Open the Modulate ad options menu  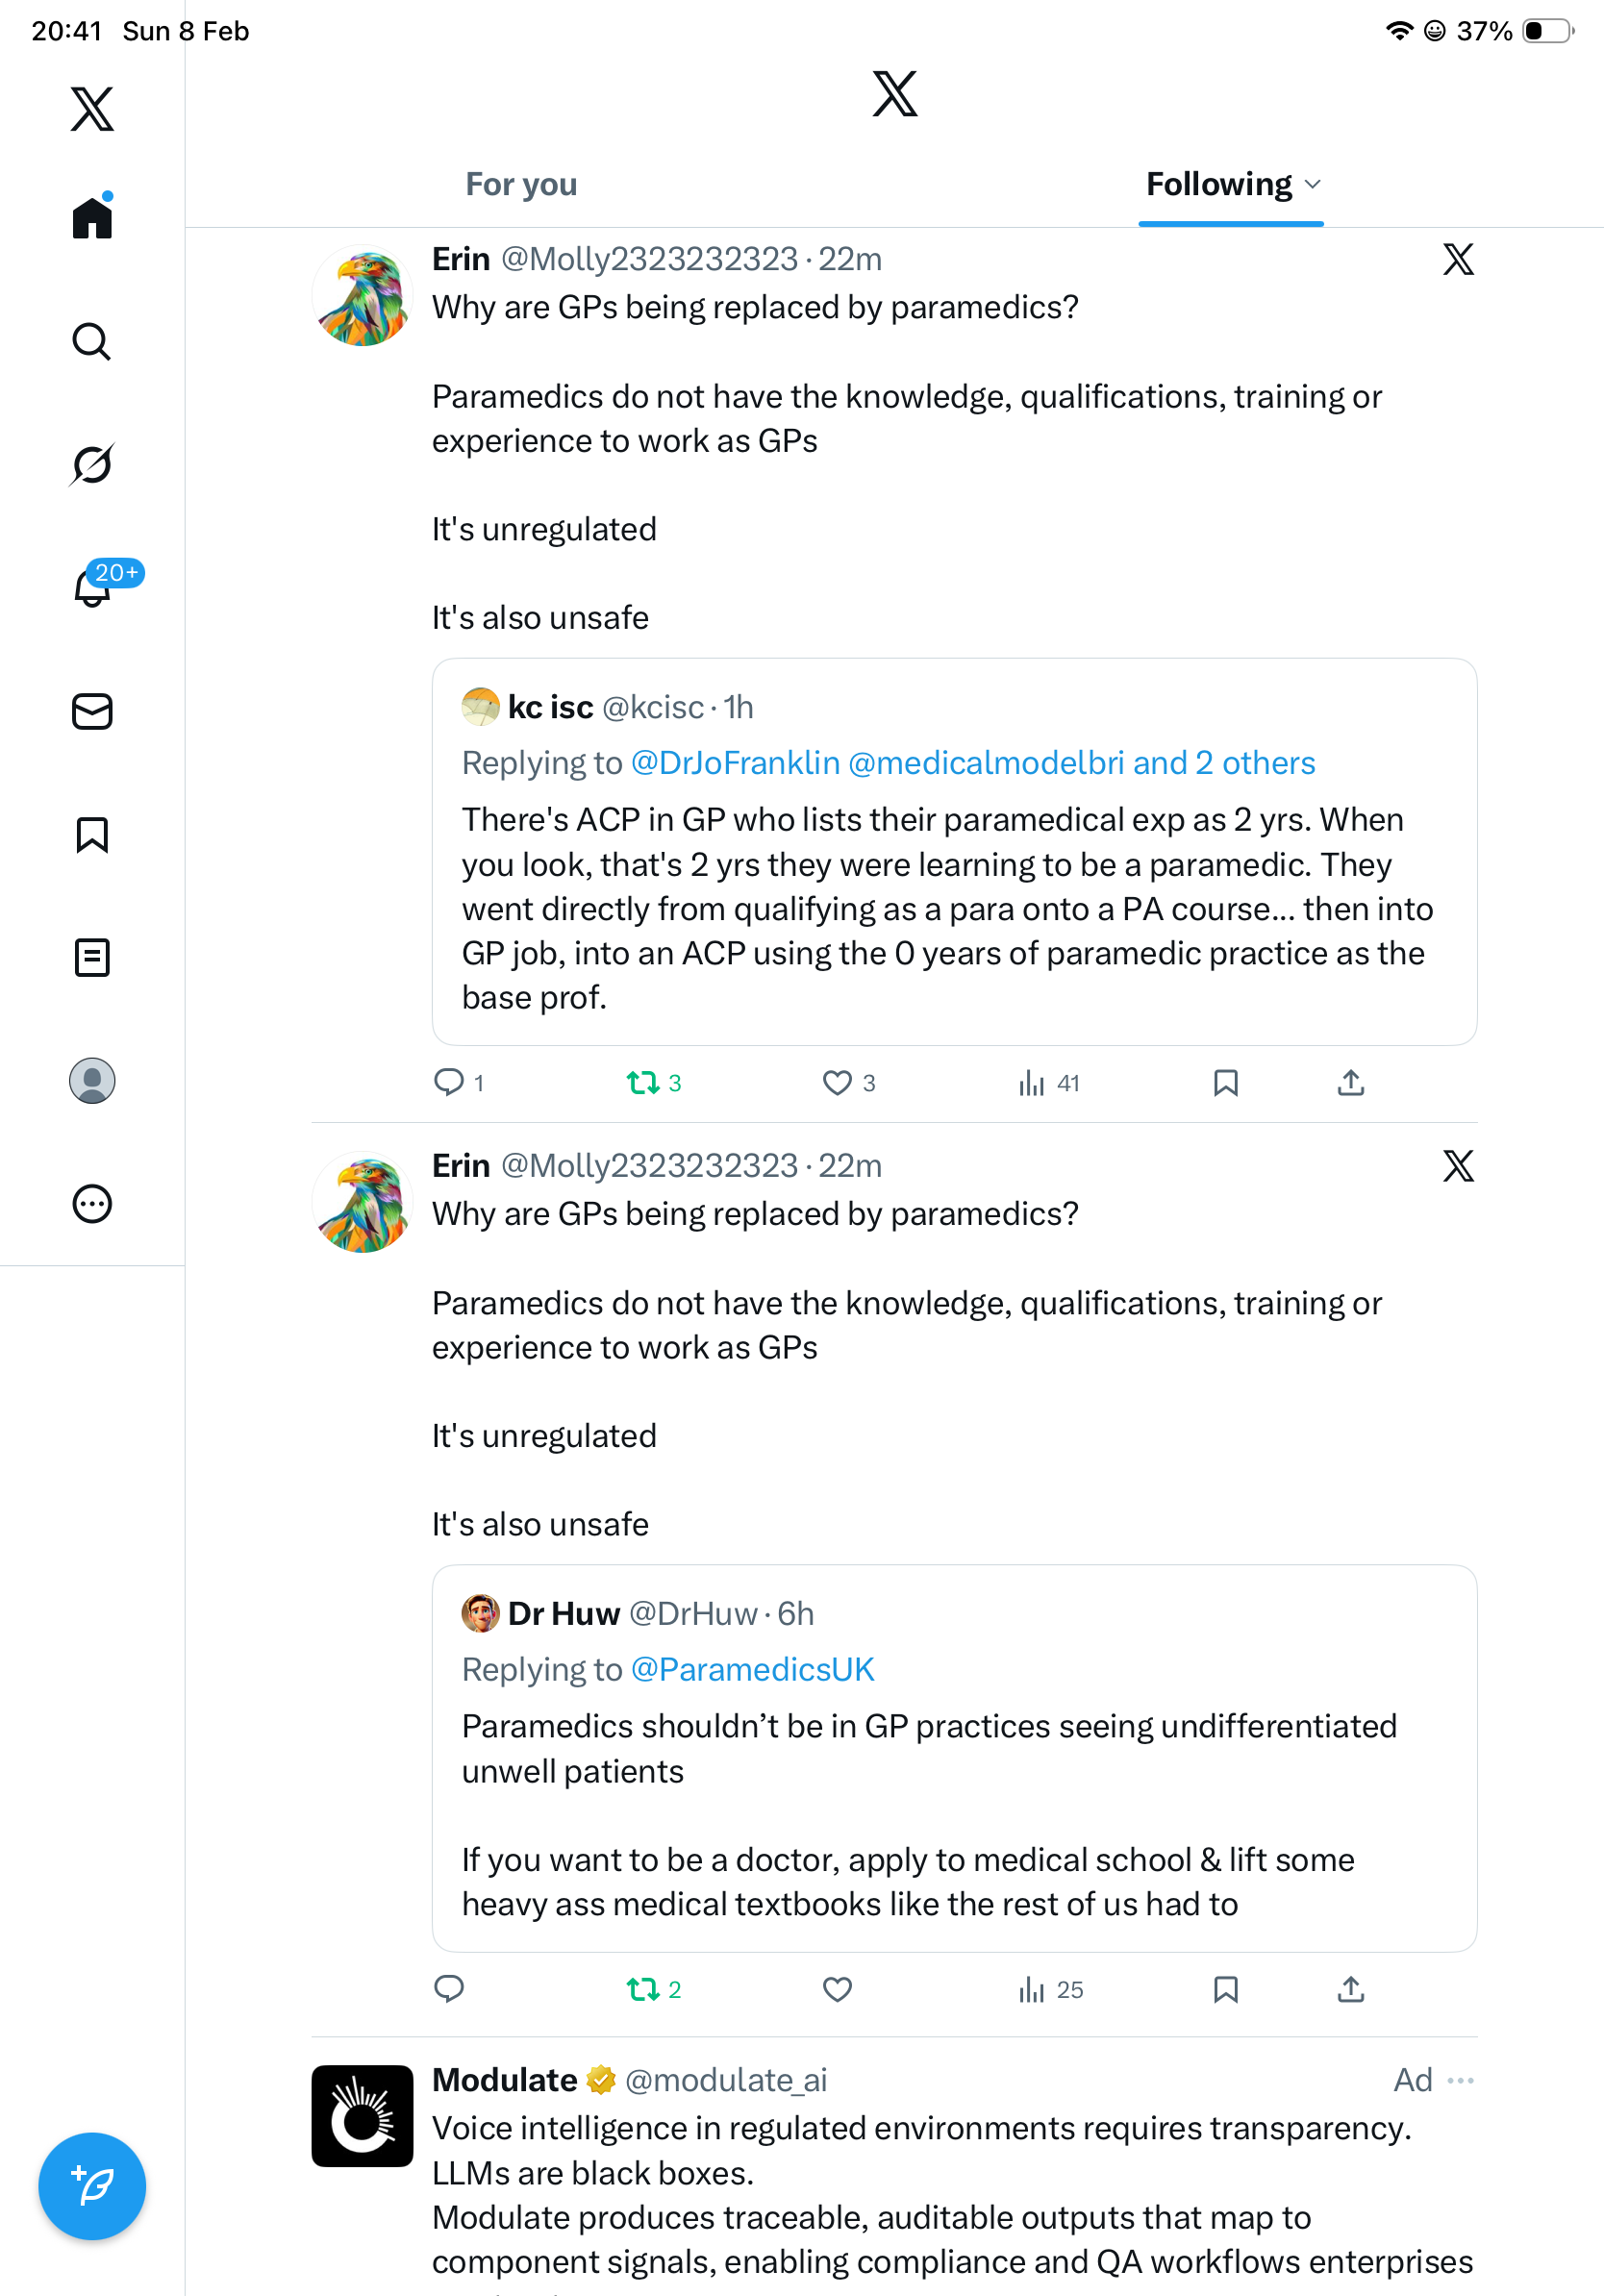(x=1460, y=2080)
